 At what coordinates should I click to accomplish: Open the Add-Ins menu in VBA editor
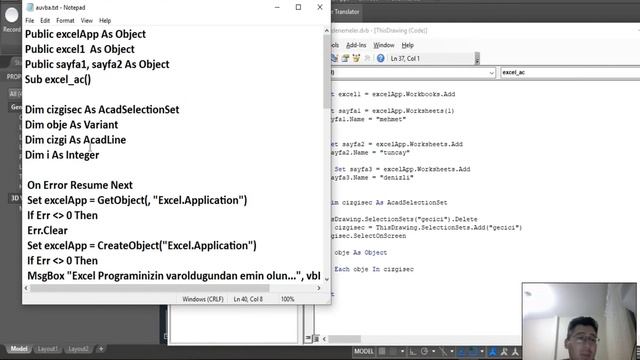pyautogui.click(x=356, y=45)
